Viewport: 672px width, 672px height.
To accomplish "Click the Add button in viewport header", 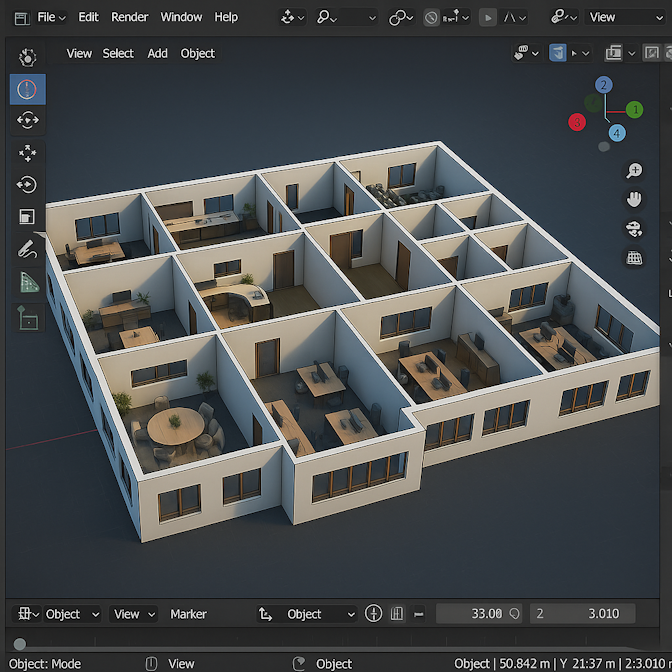I will tap(158, 53).
